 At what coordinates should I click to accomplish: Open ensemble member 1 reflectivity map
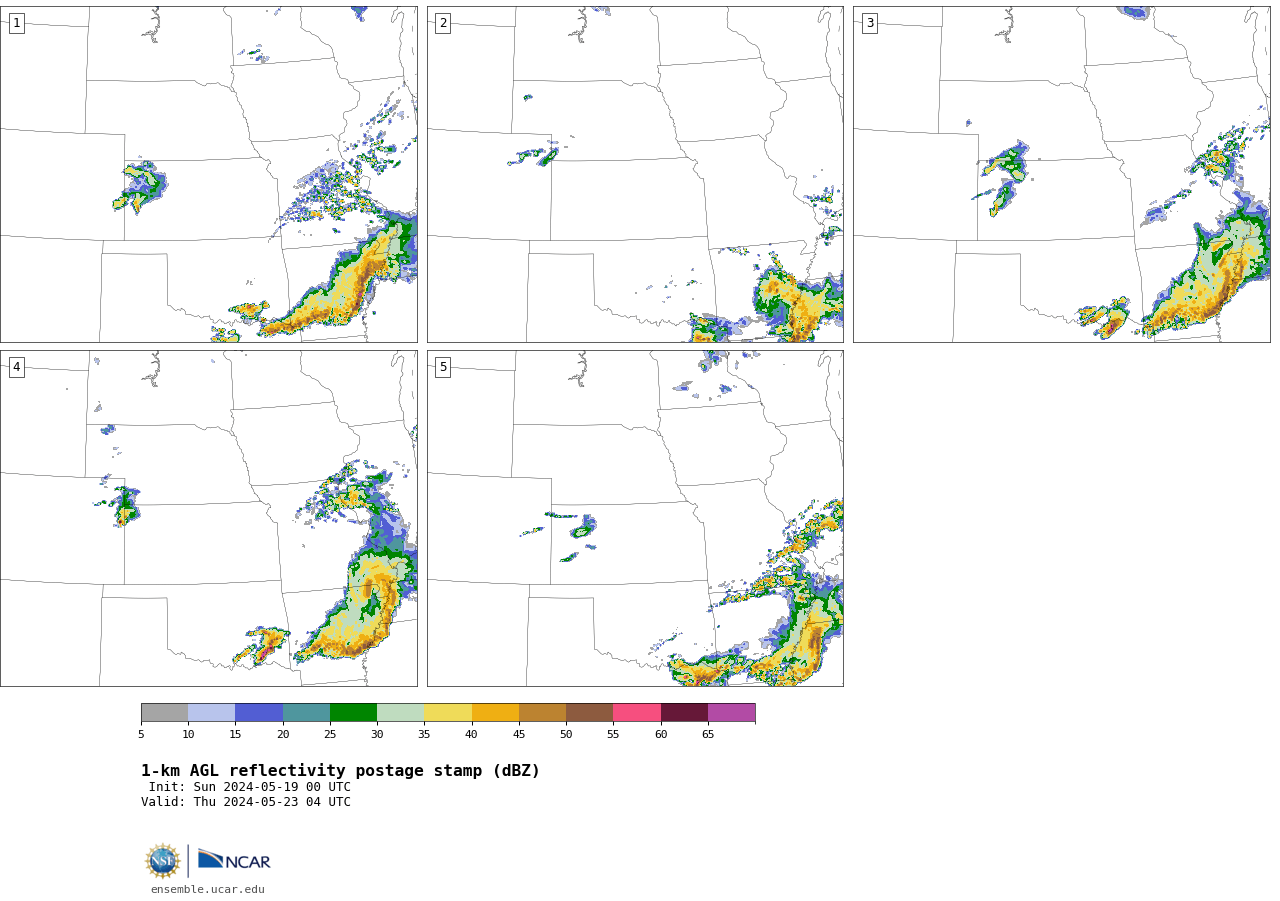(209, 174)
